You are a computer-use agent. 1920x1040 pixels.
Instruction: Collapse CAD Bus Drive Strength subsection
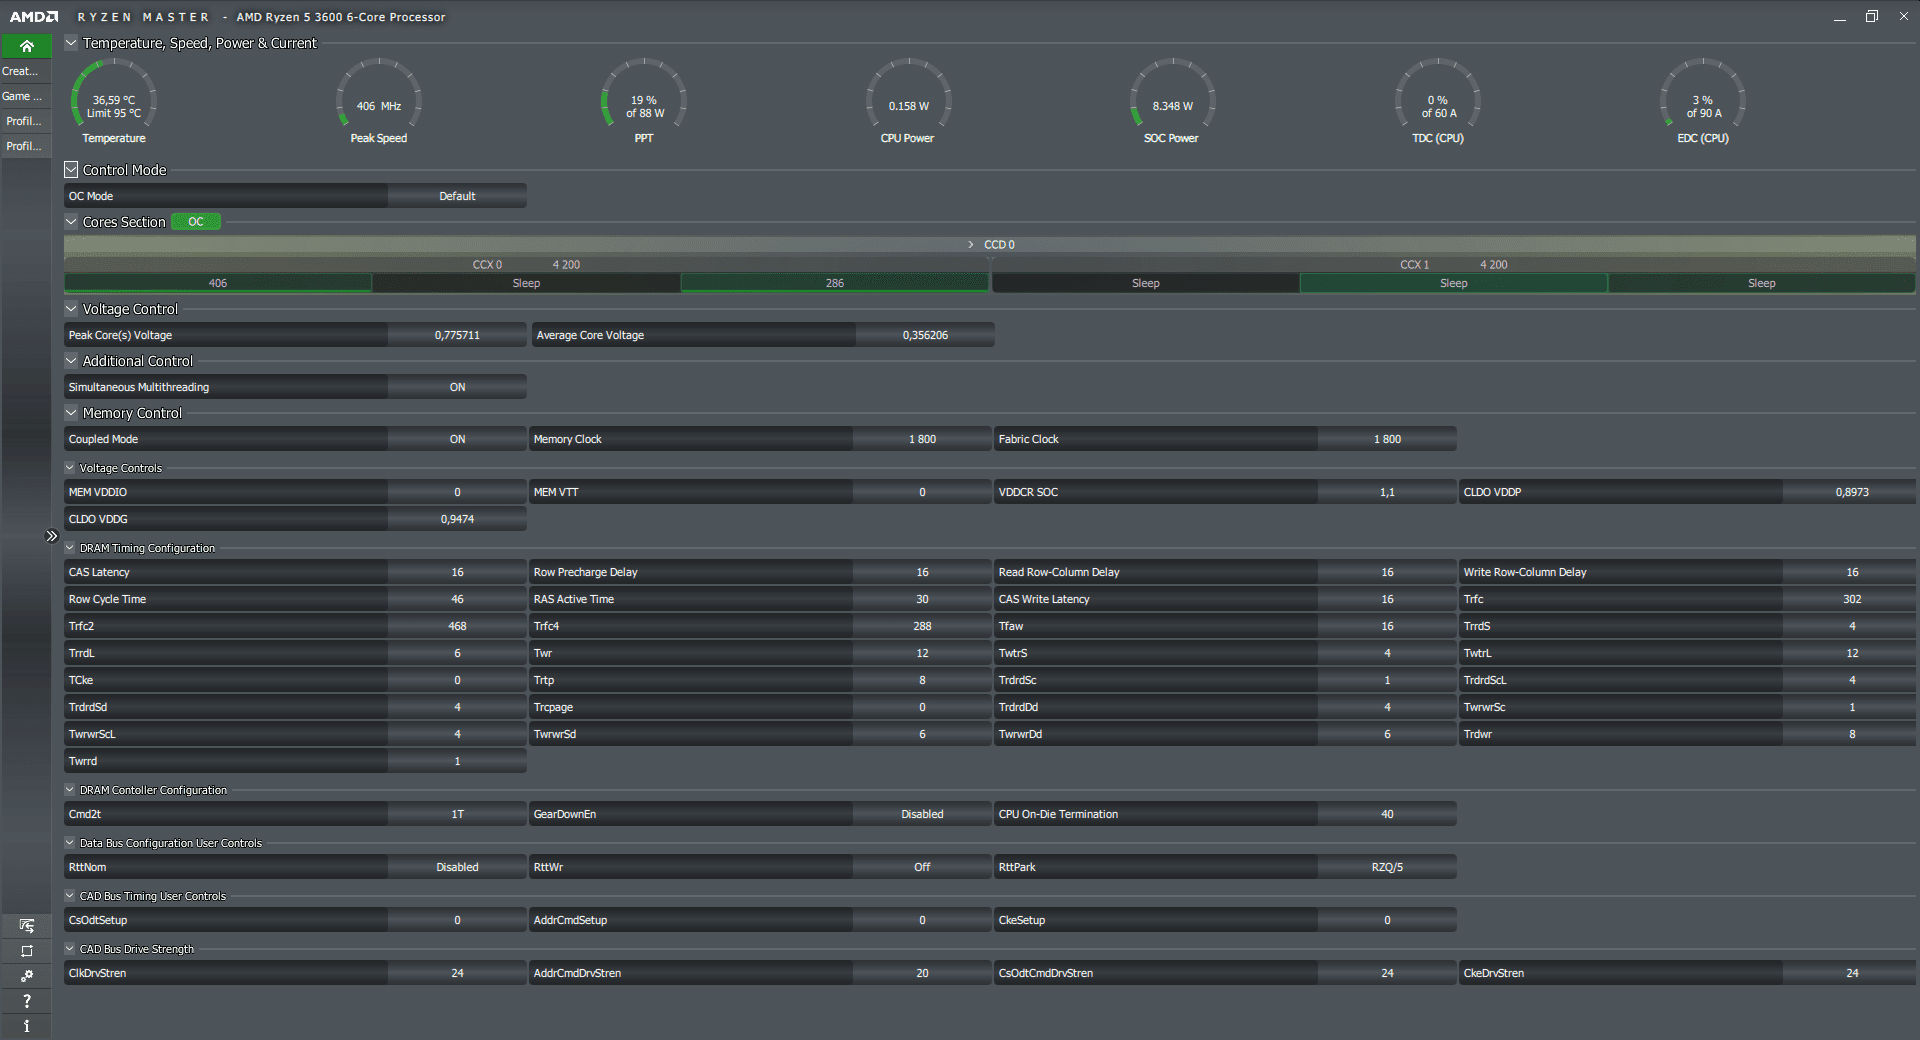tap(70, 948)
